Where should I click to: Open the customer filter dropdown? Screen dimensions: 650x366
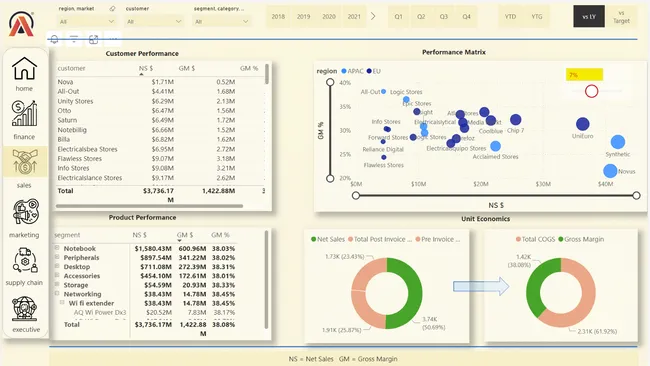click(x=154, y=21)
